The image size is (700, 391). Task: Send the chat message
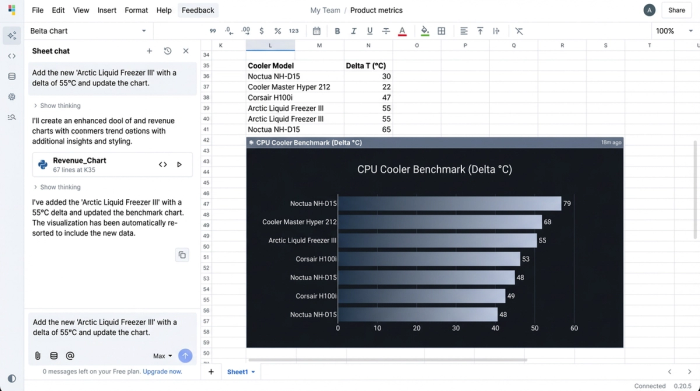point(185,356)
